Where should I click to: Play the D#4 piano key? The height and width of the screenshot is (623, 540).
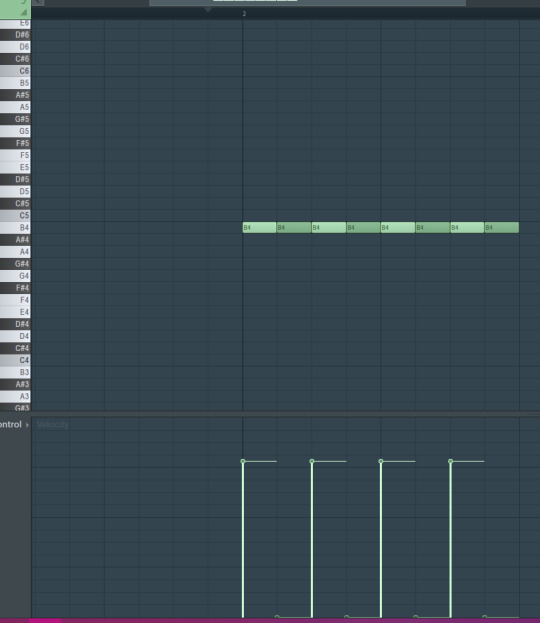15,324
